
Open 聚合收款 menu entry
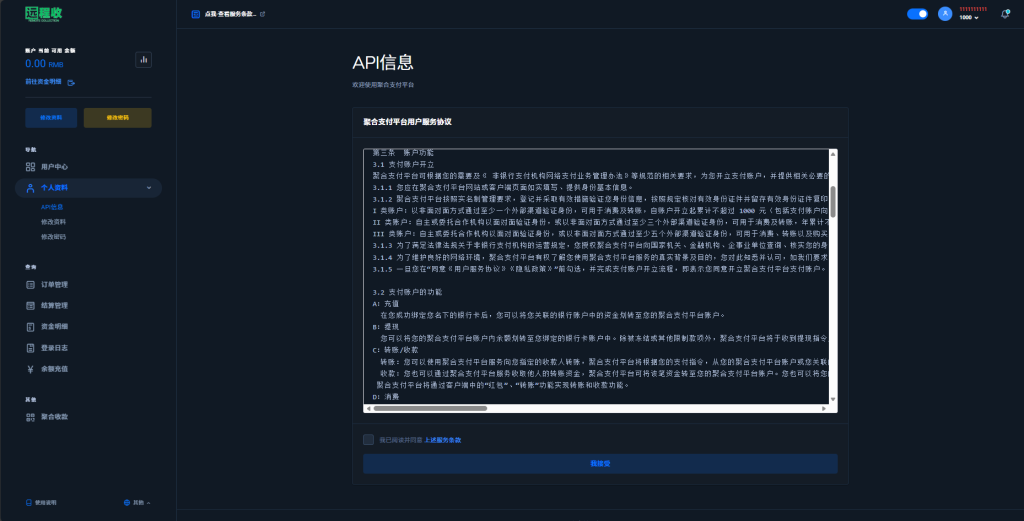tap(54, 417)
